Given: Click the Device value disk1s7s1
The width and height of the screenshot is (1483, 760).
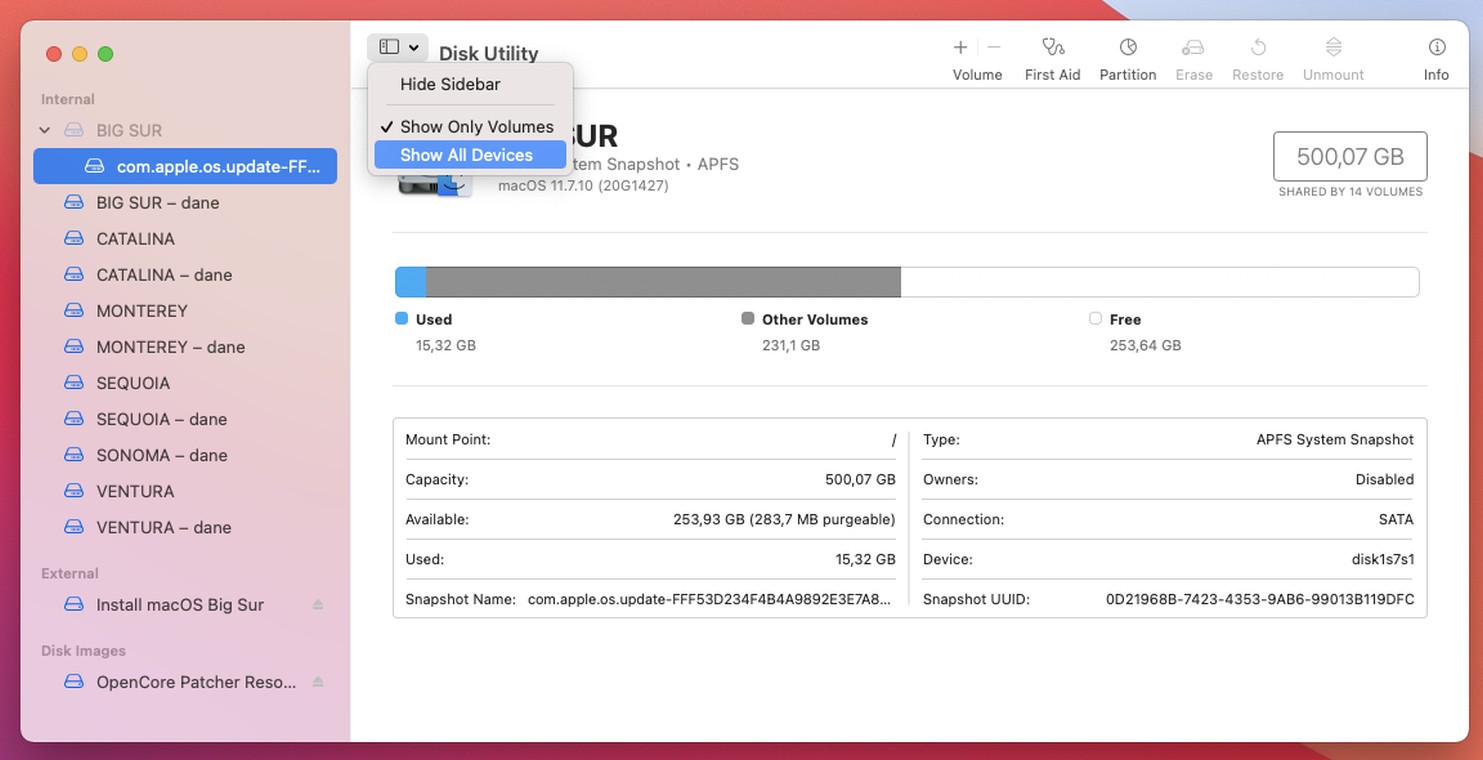Looking at the screenshot, I should 1383,560.
